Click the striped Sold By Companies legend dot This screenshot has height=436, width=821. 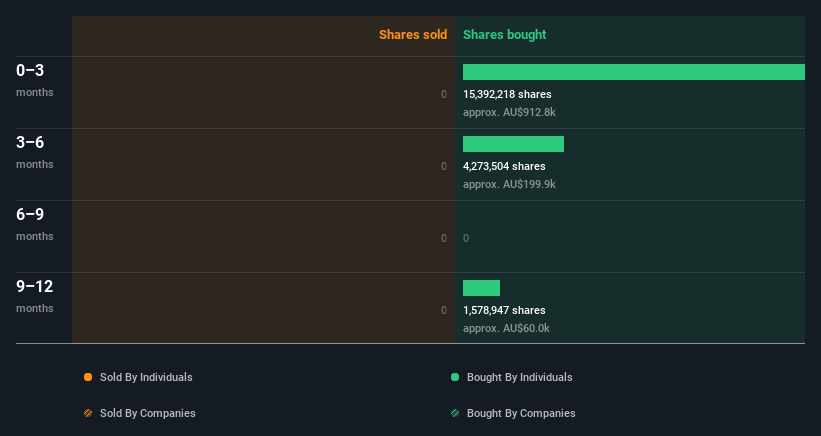click(x=88, y=413)
